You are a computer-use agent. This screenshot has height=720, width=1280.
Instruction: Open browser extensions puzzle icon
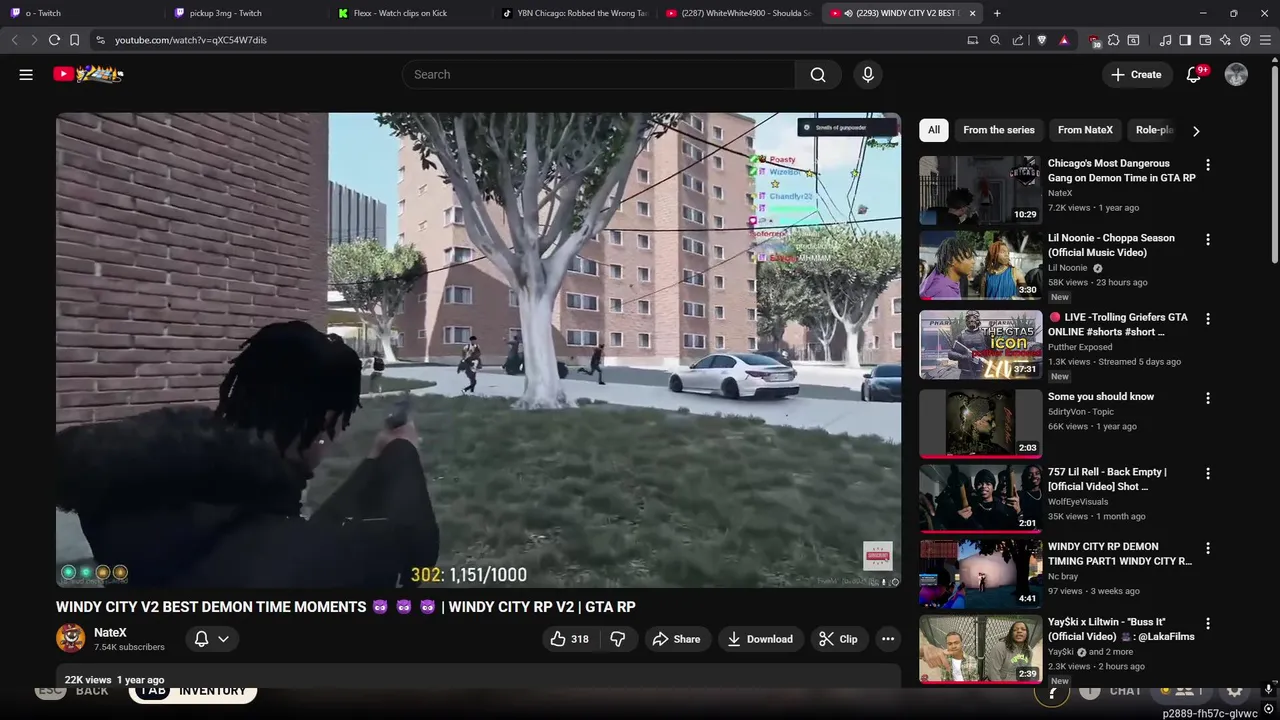(1113, 40)
